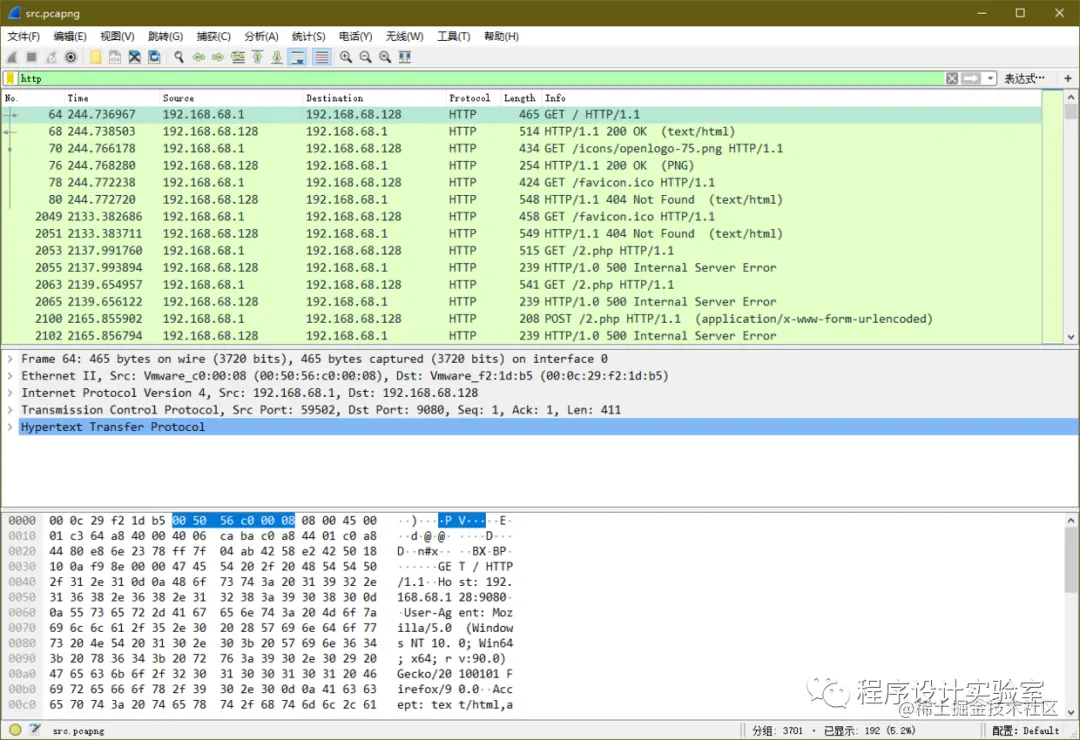Image resolution: width=1080 pixels, height=740 pixels.
Task: Expand the Frame 64 details row
Action: coord(10,359)
